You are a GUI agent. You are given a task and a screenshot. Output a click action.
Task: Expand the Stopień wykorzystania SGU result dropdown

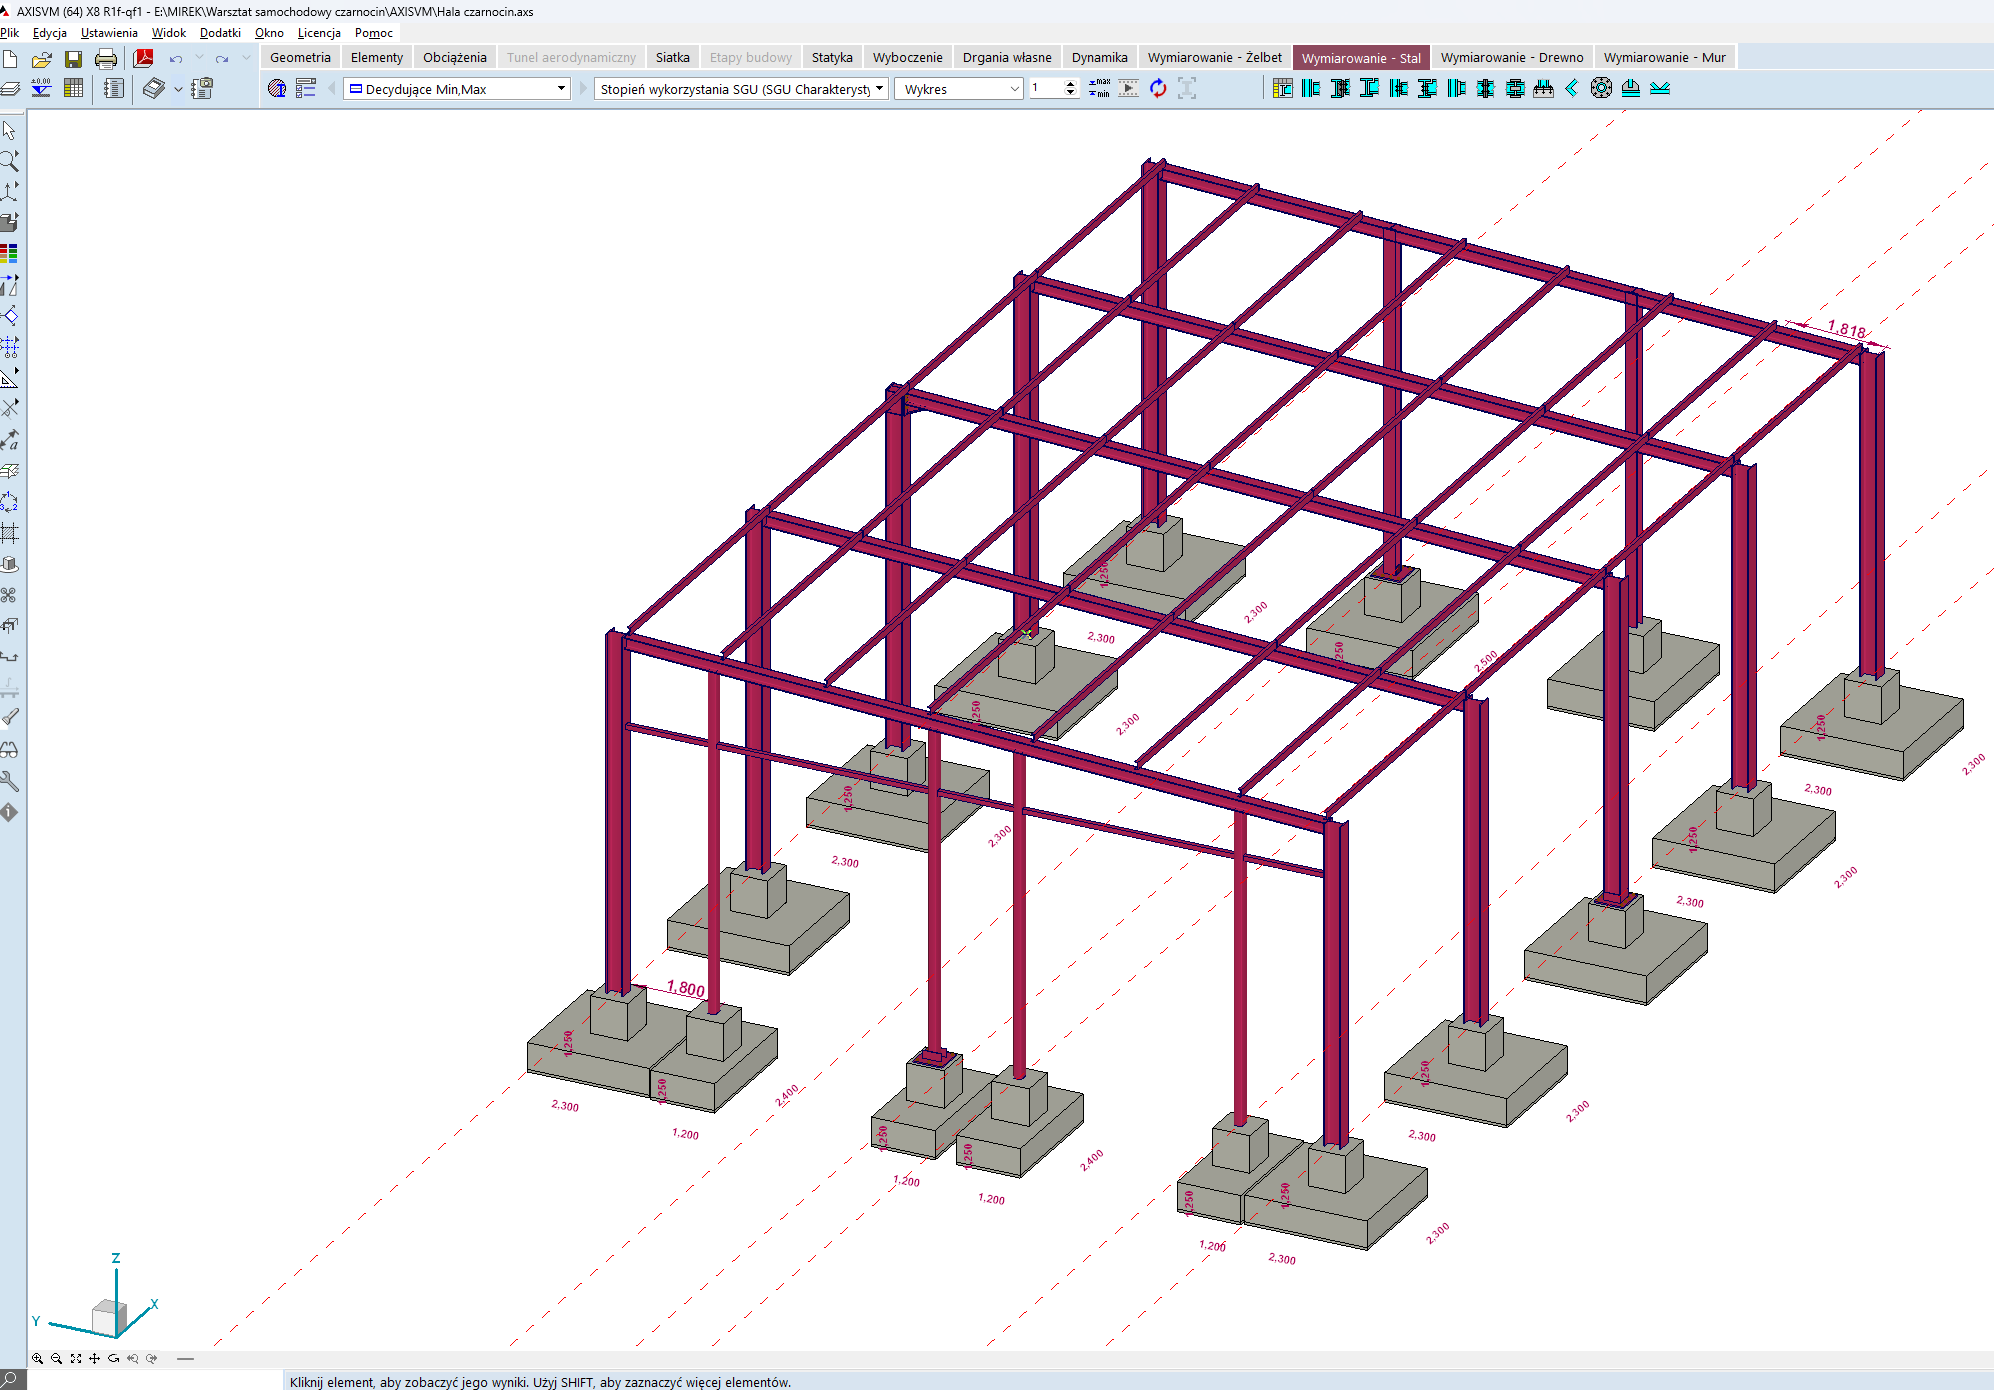click(879, 88)
